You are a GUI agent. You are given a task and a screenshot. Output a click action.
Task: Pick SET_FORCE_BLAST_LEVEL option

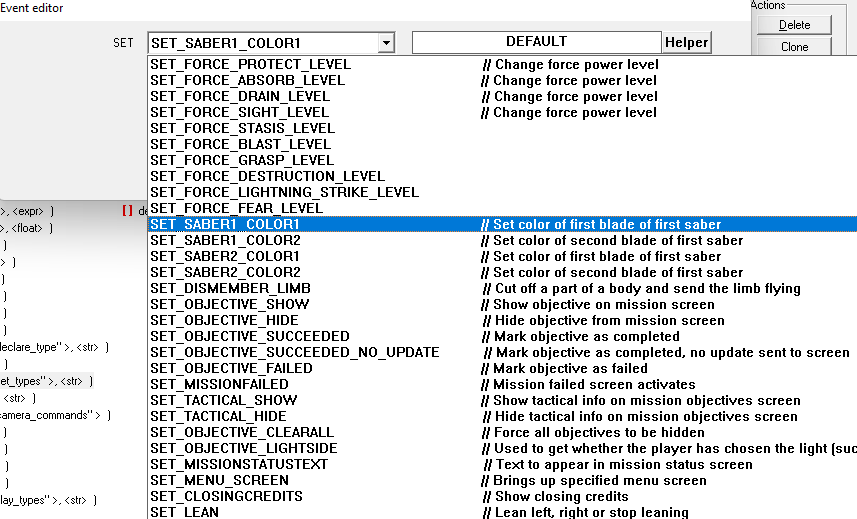(x=502, y=144)
